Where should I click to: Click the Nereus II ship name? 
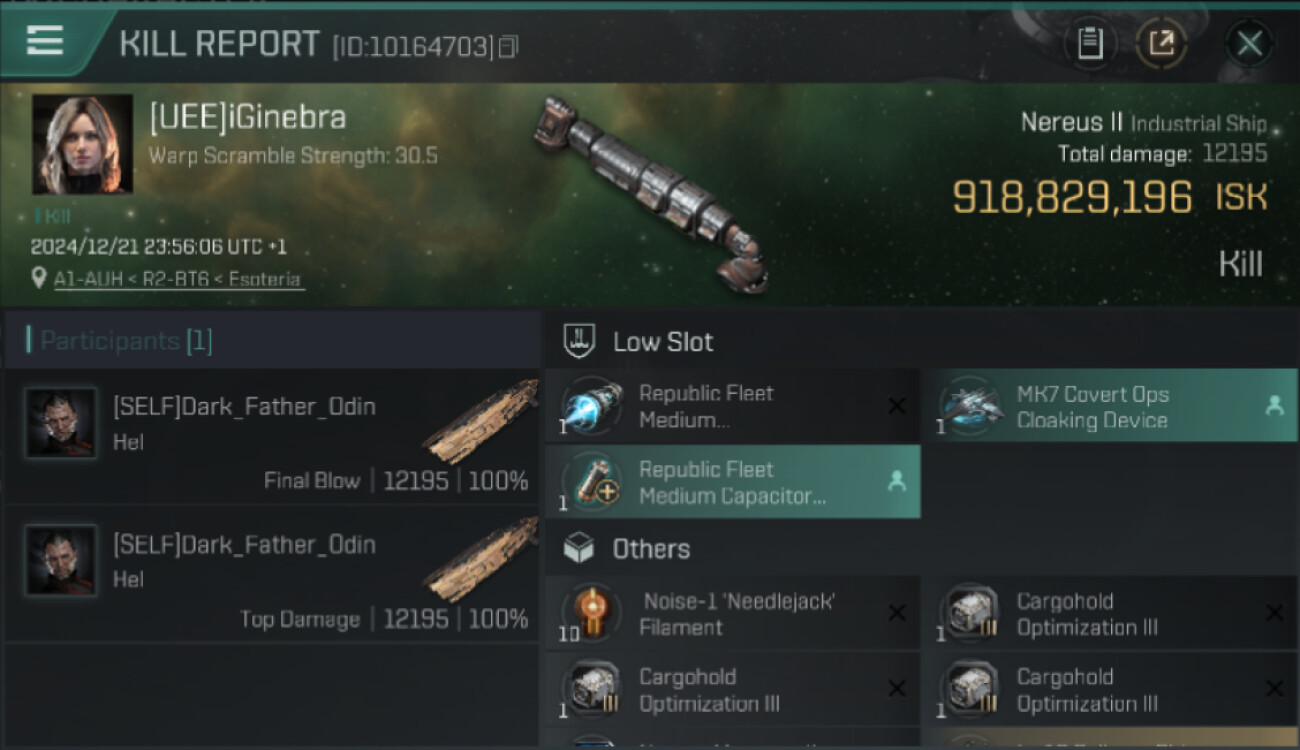click(1071, 123)
